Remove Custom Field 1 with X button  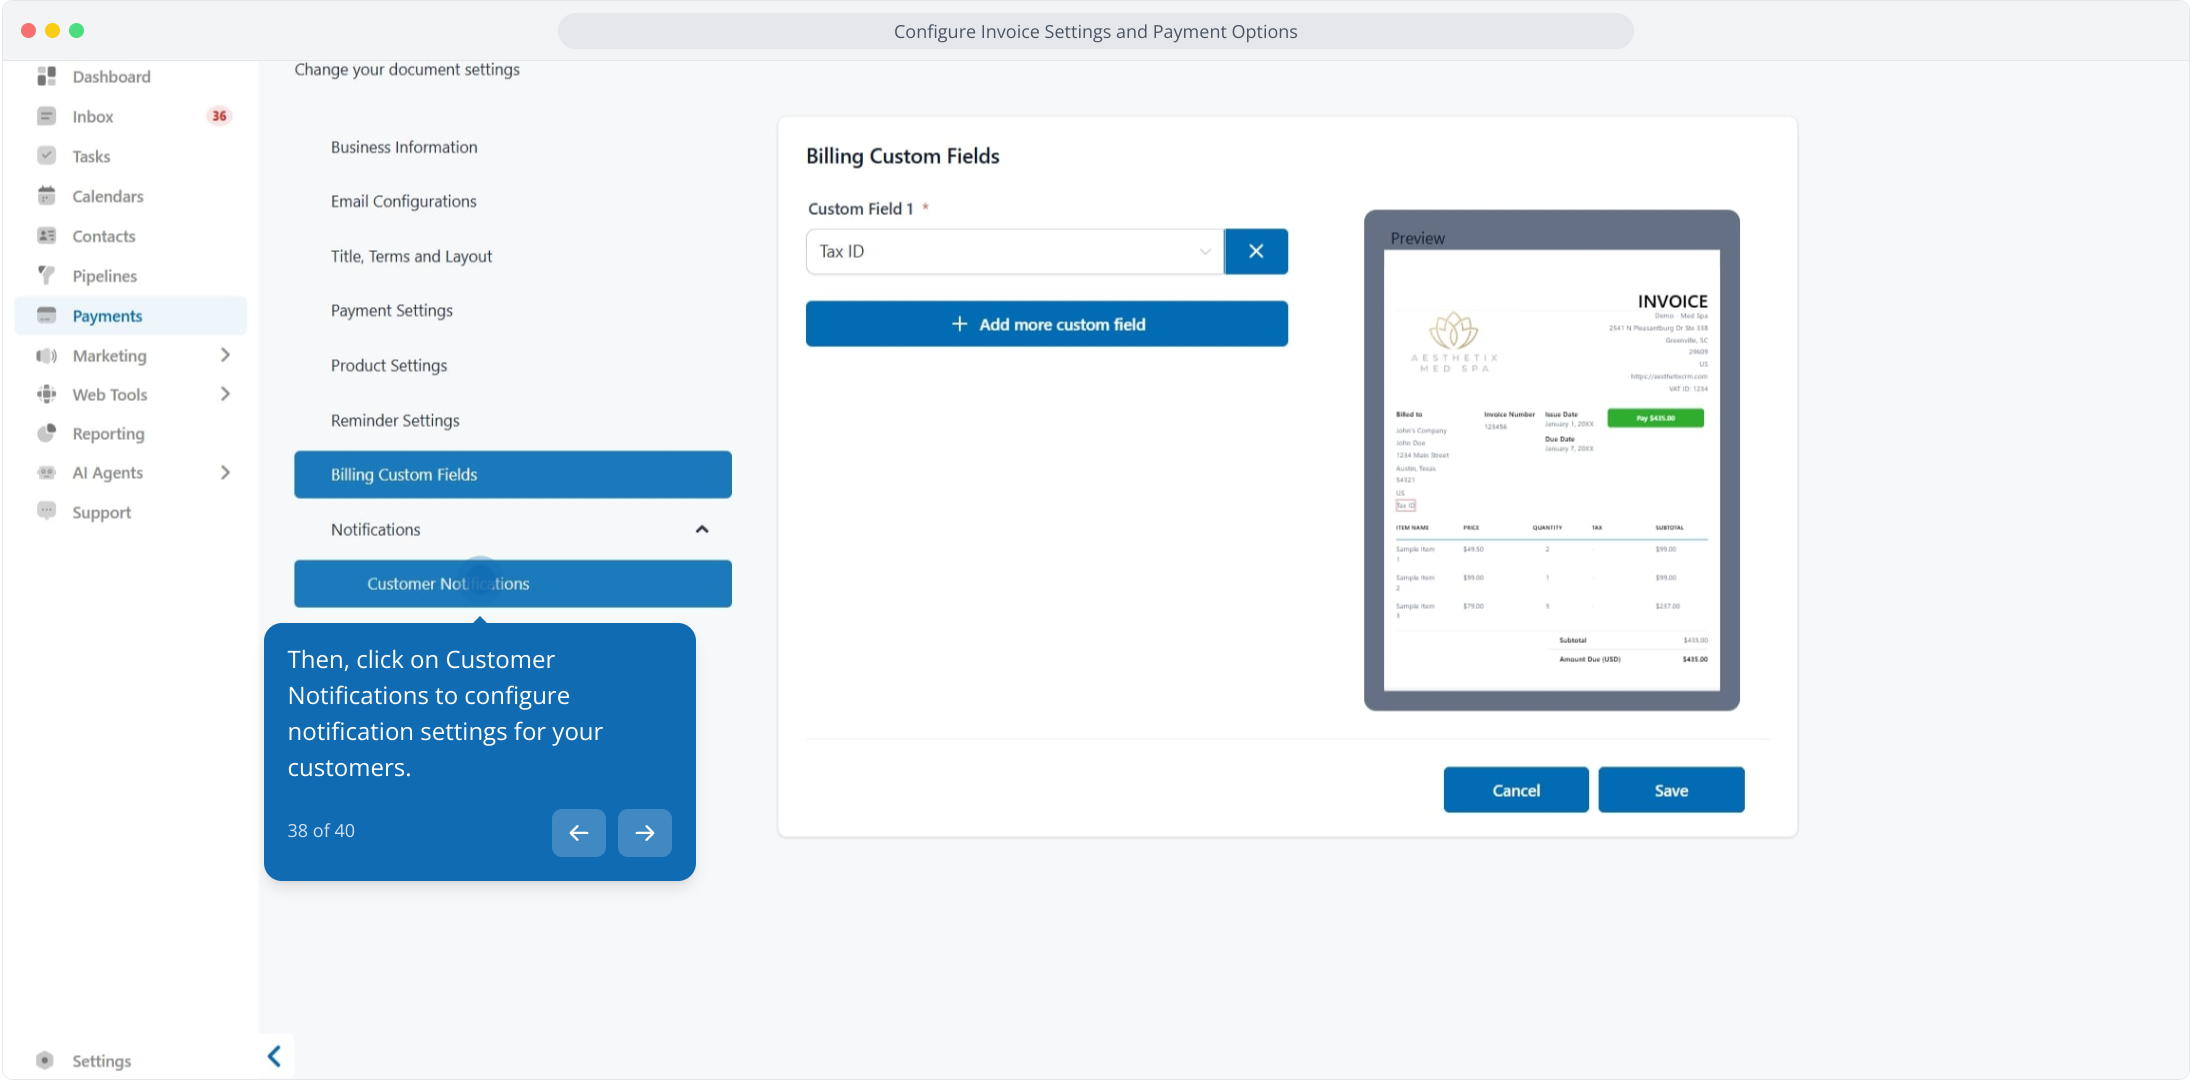point(1255,251)
